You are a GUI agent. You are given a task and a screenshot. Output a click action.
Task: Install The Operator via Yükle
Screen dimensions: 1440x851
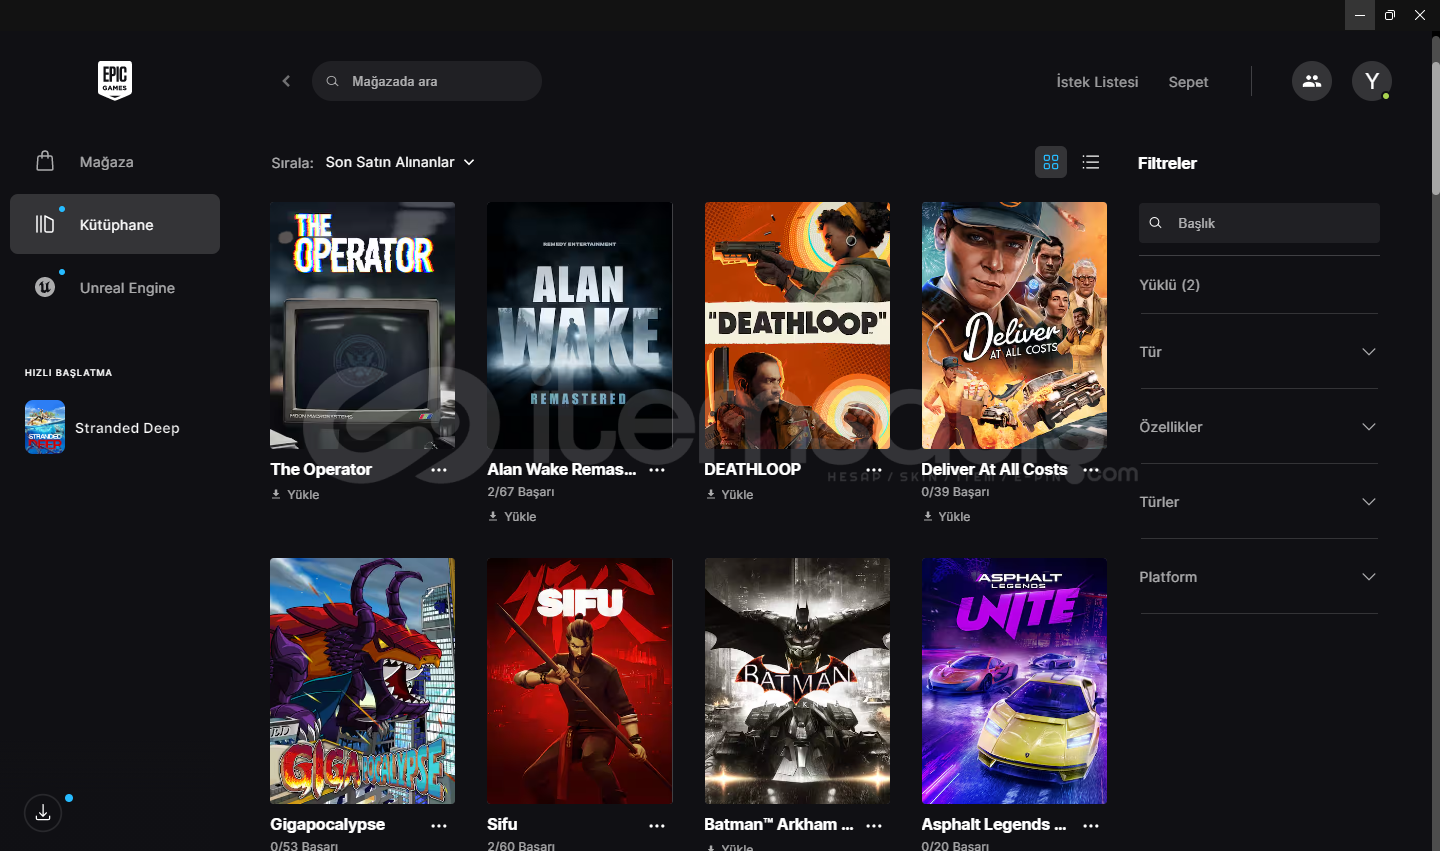[x=295, y=494]
